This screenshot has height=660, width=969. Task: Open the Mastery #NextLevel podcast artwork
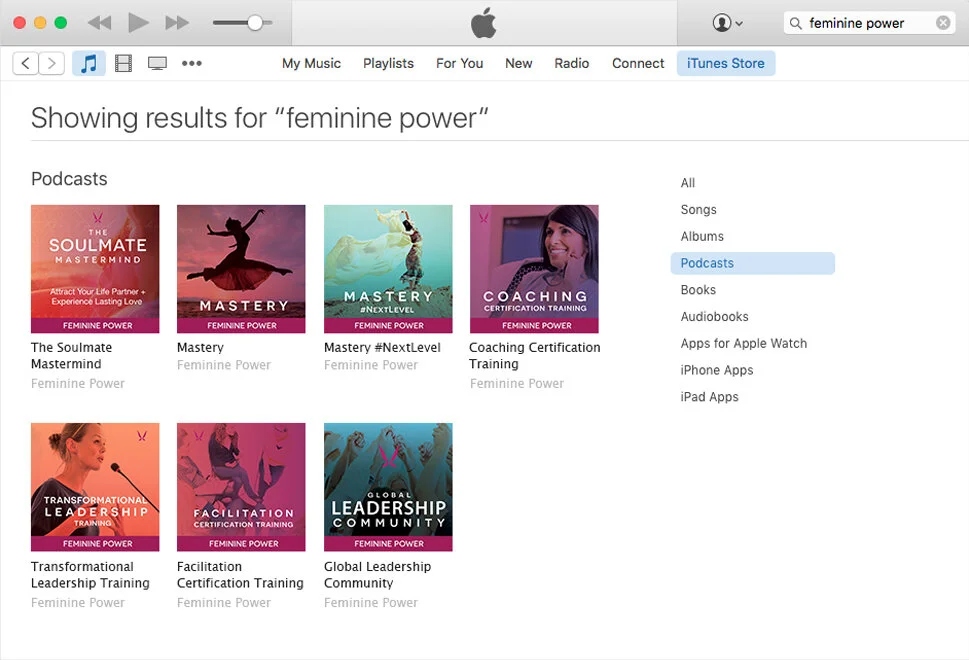(x=388, y=269)
